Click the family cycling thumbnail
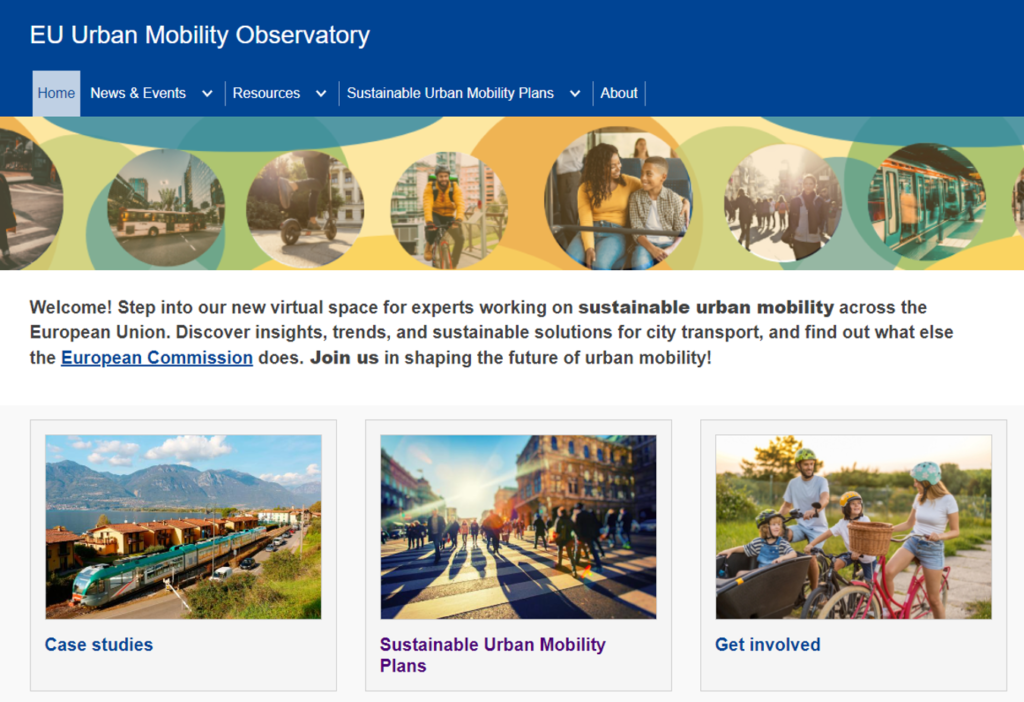Image resolution: width=1024 pixels, height=702 pixels. tap(854, 527)
